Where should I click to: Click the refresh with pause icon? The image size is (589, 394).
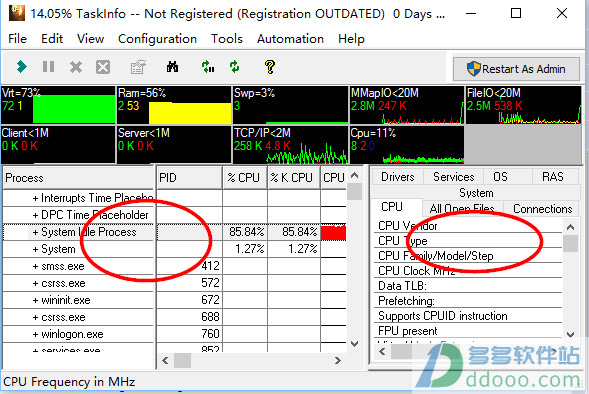coord(208,67)
